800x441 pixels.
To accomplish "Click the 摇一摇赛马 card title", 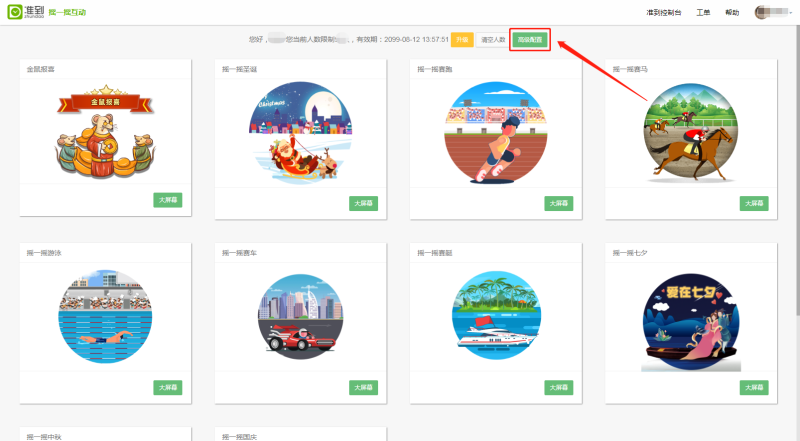I will [630, 69].
